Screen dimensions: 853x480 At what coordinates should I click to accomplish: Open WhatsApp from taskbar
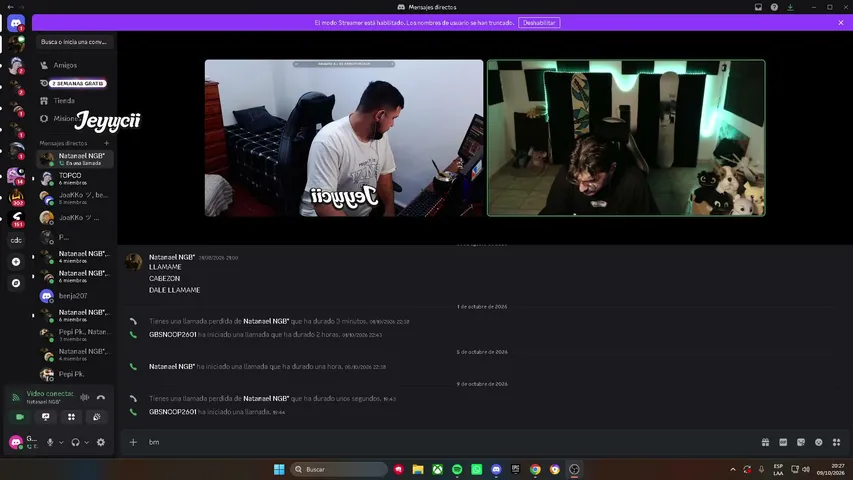pyautogui.click(x=477, y=469)
